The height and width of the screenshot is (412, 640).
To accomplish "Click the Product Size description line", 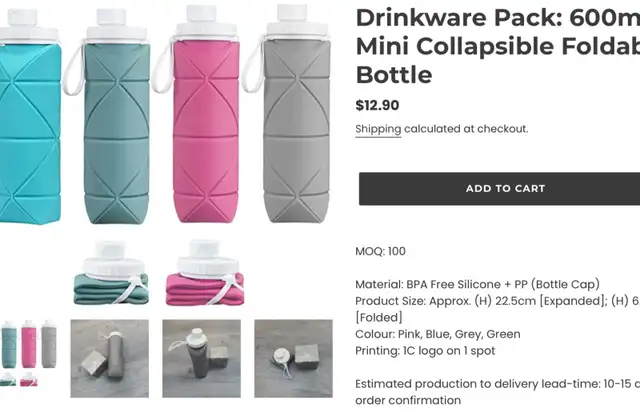I will (x=498, y=309).
